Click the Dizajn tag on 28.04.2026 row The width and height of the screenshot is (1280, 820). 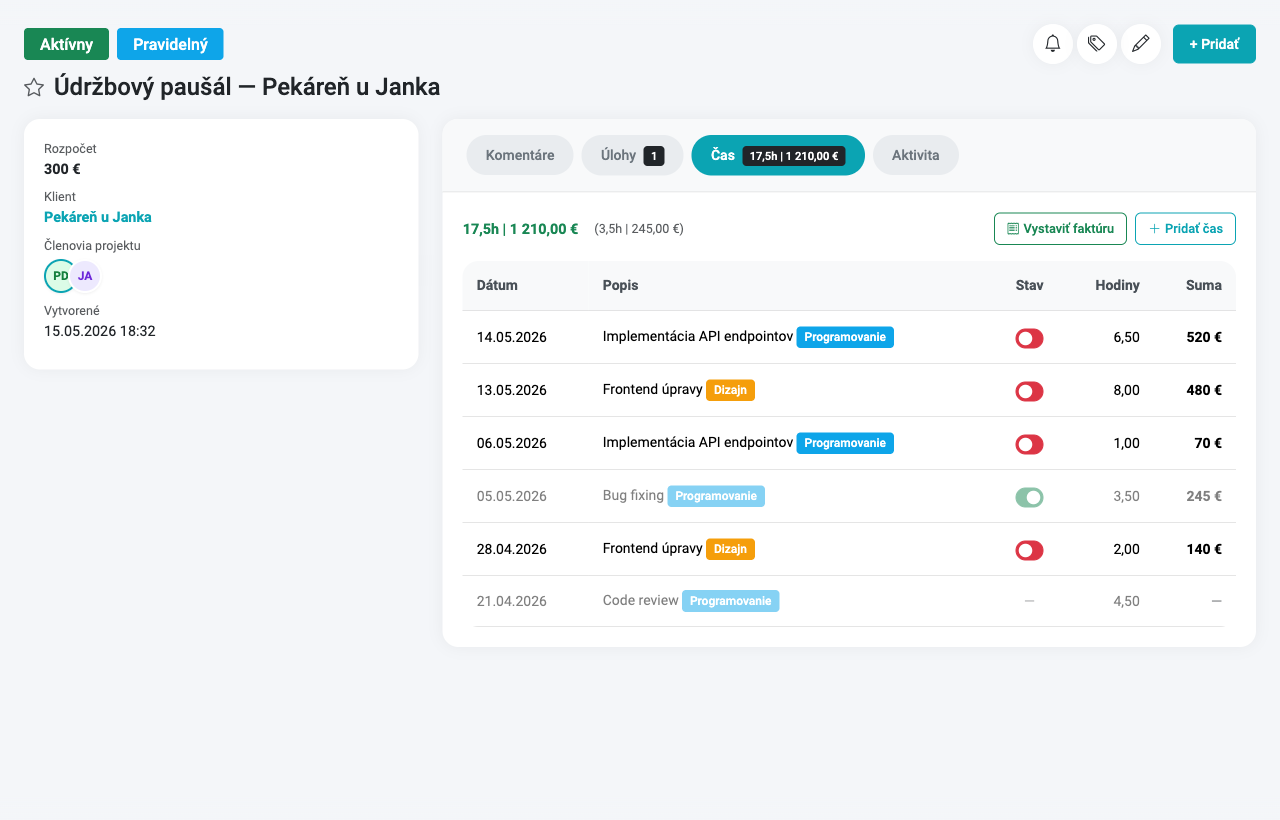(730, 549)
